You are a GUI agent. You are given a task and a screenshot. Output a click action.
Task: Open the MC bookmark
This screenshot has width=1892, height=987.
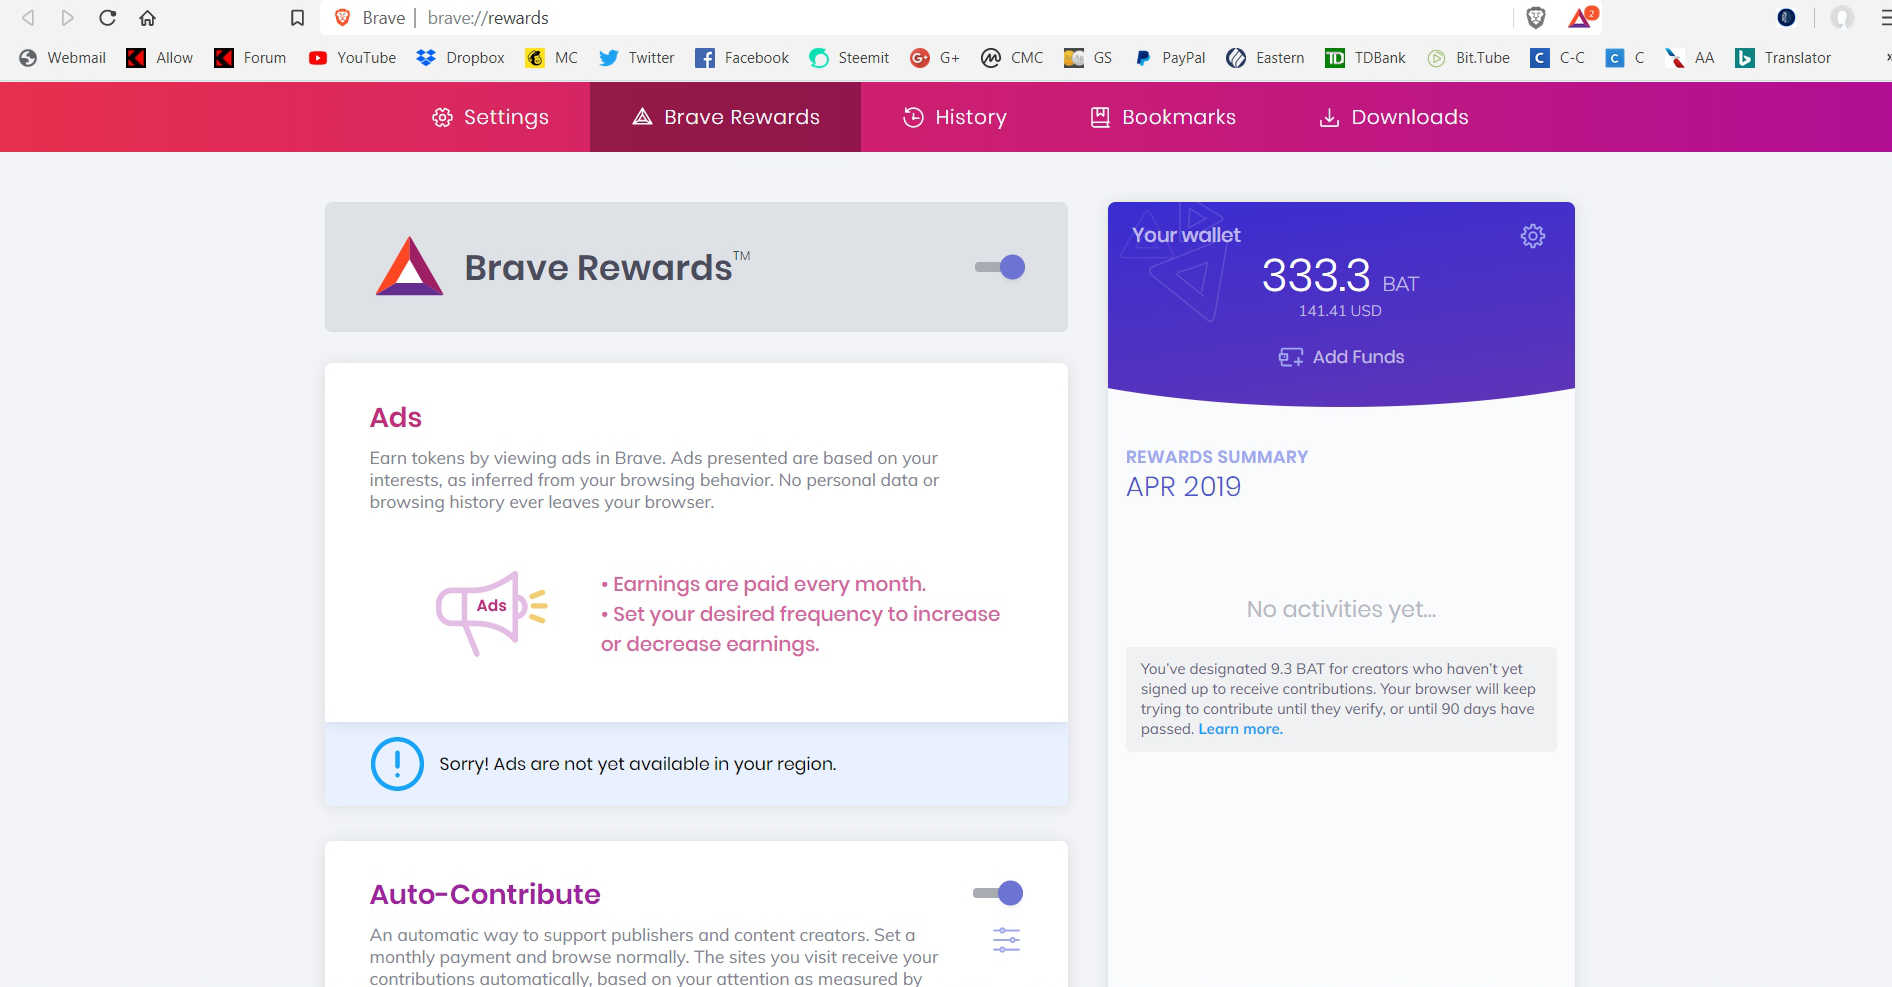[x=551, y=58]
